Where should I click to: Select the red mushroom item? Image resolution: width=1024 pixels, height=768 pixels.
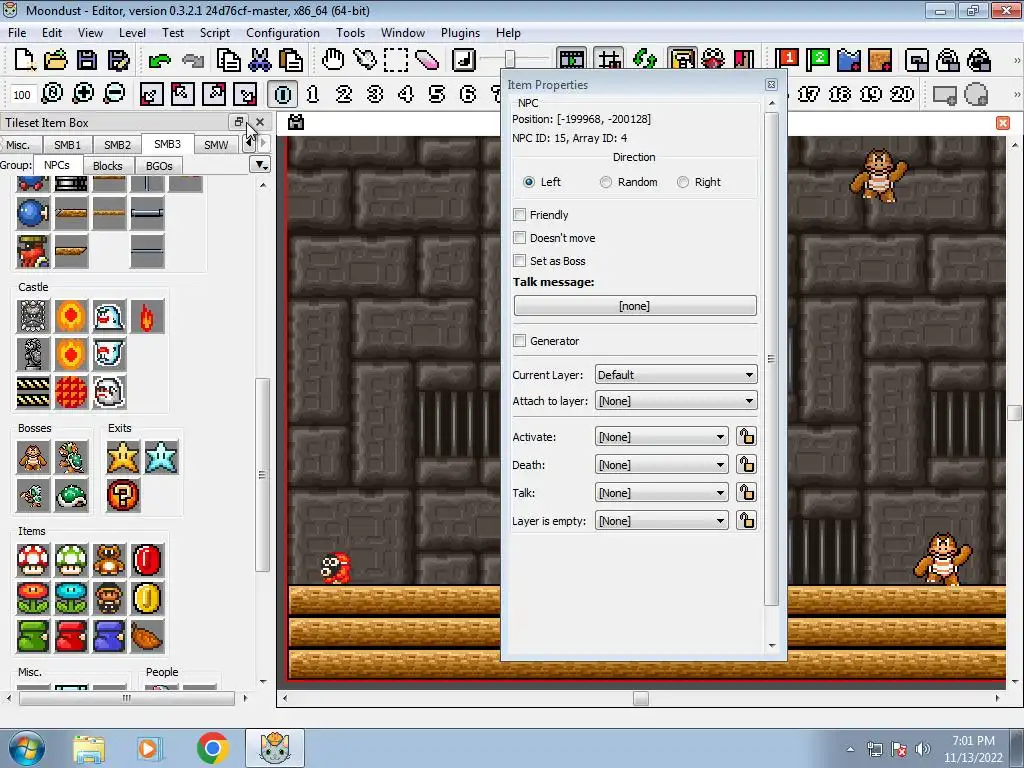(33, 560)
